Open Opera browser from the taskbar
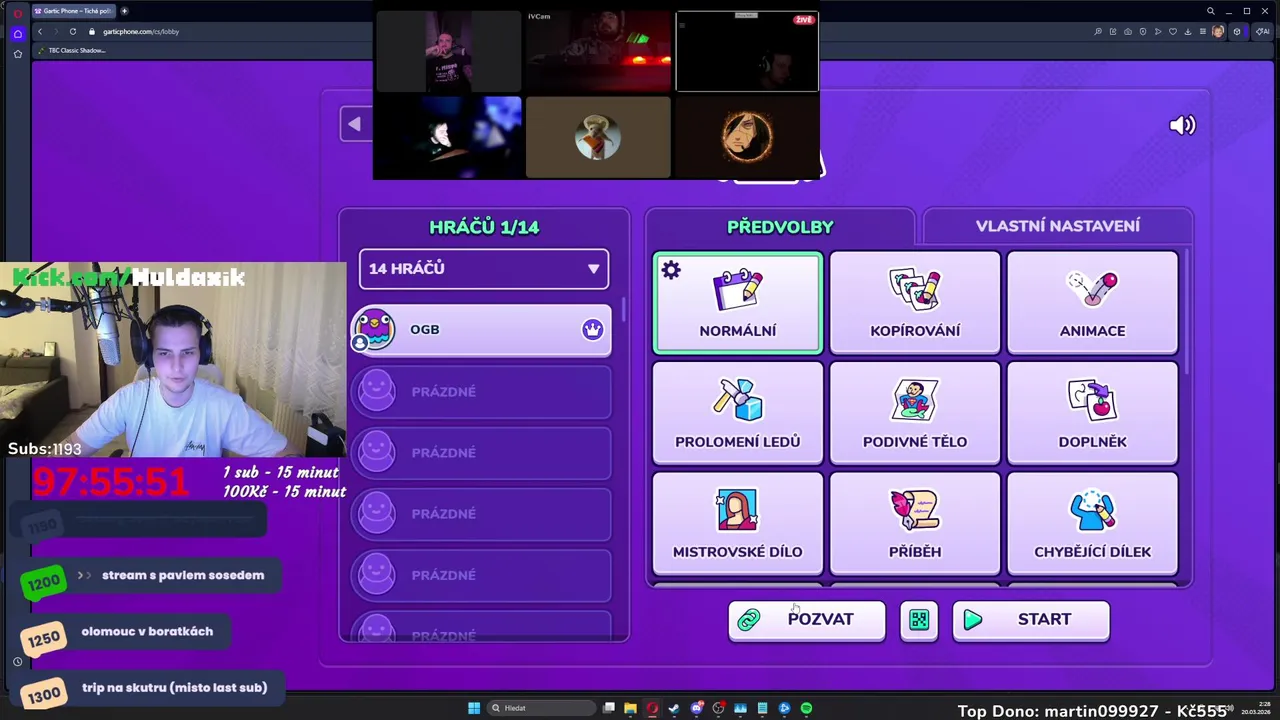Viewport: 1280px width, 720px height. 652,708
